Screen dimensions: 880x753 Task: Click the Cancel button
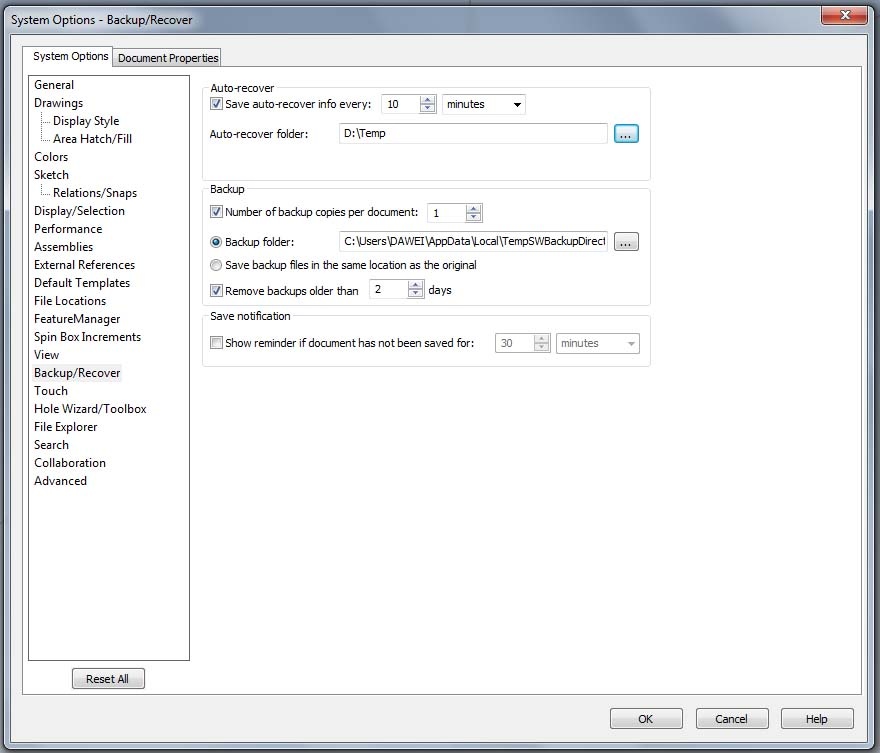(x=732, y=719)
